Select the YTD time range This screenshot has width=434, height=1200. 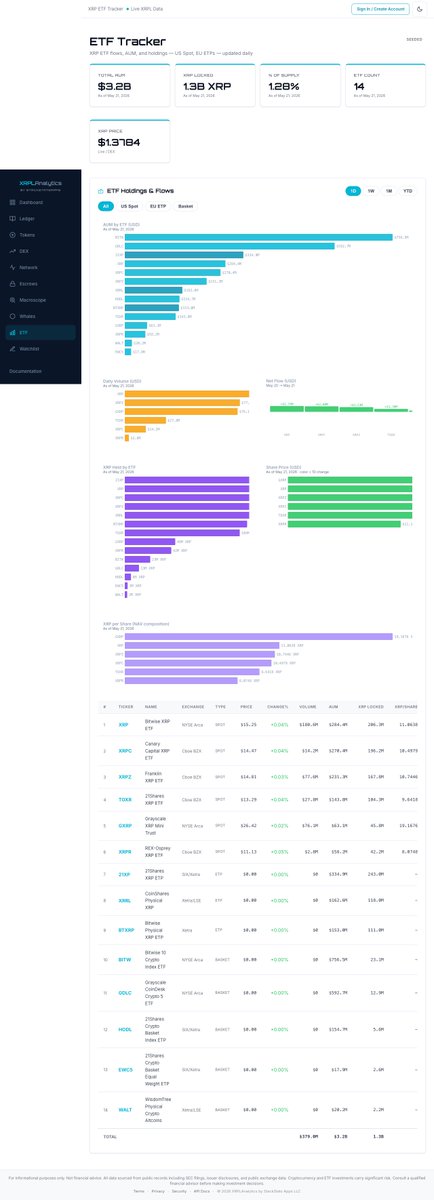(407, 190)
